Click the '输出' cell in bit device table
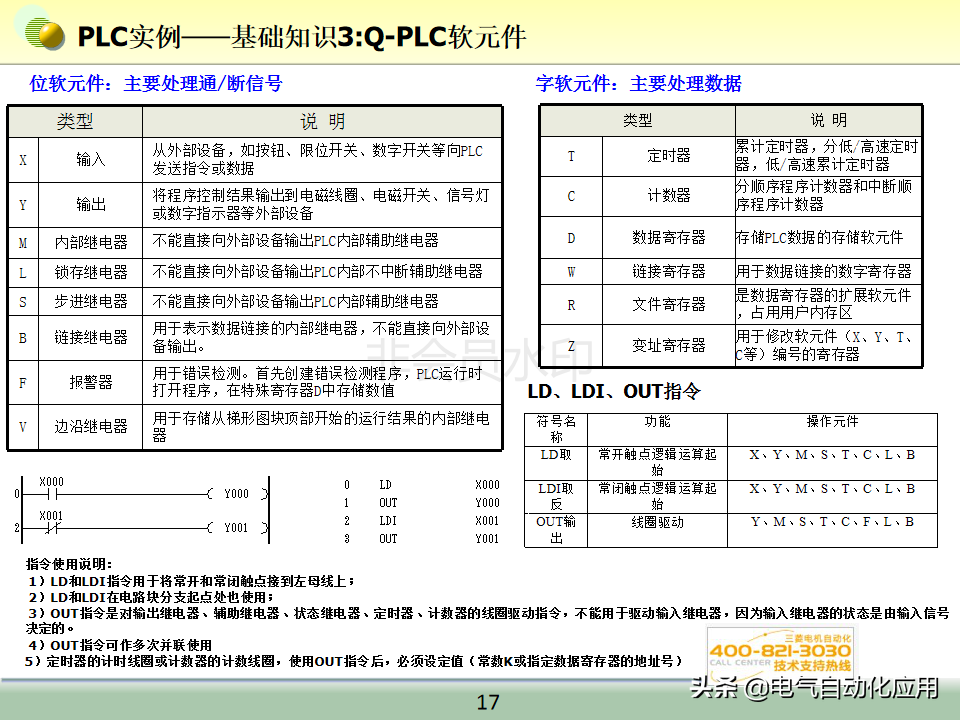The height and width of the screenshot is (720, 960). pyautogui.click(x=91, y=204)
